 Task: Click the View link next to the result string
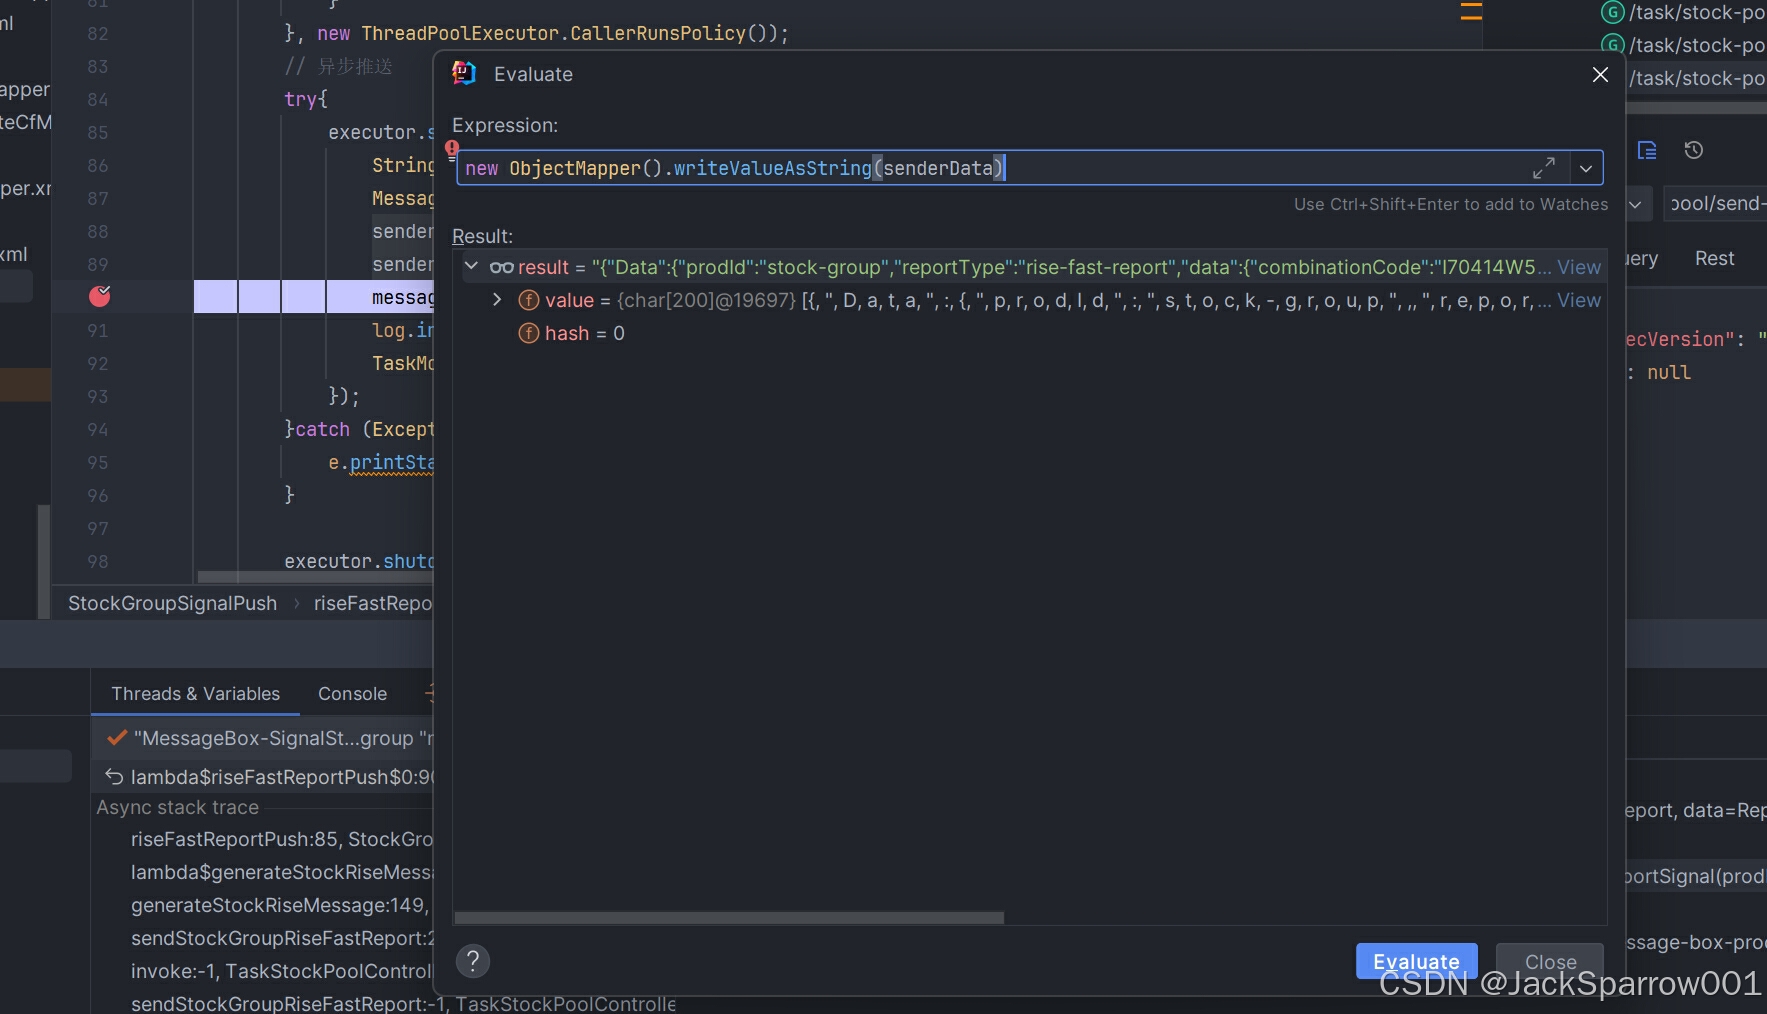click(x=1578, y=267)
